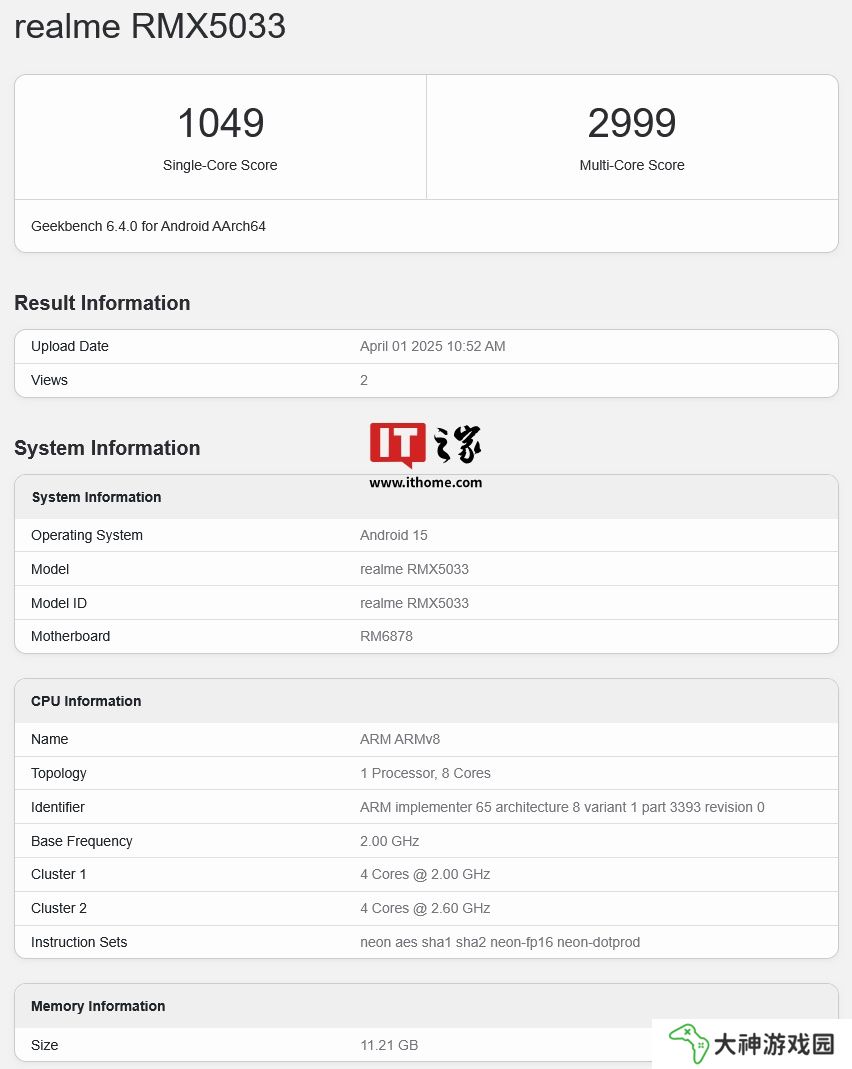Image resolution: width=852 pixels, height=1069 pixels.
Task: Click the Model ID label
Action: (x=59, y=603)
